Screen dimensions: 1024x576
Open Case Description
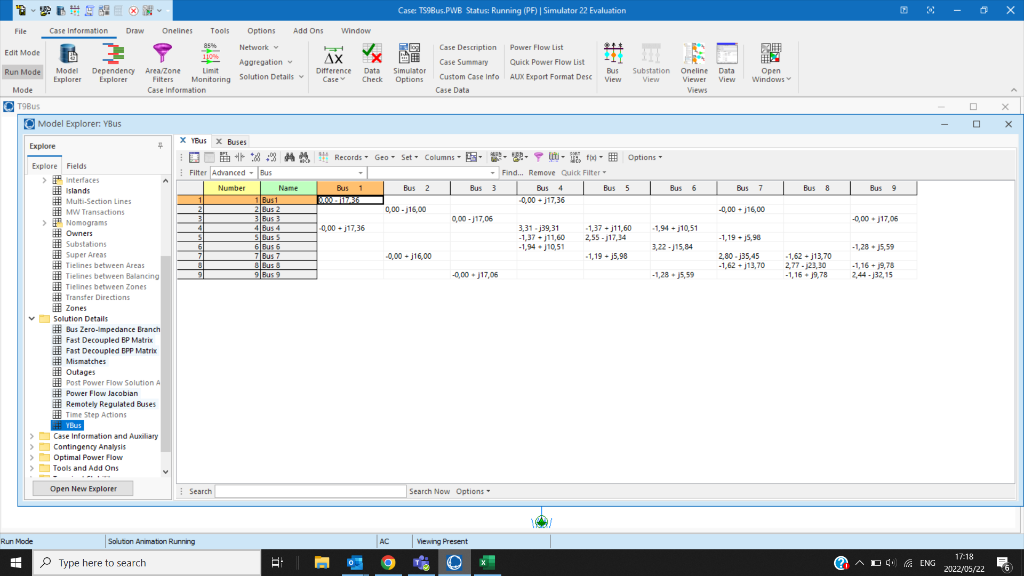coord(468,48)
